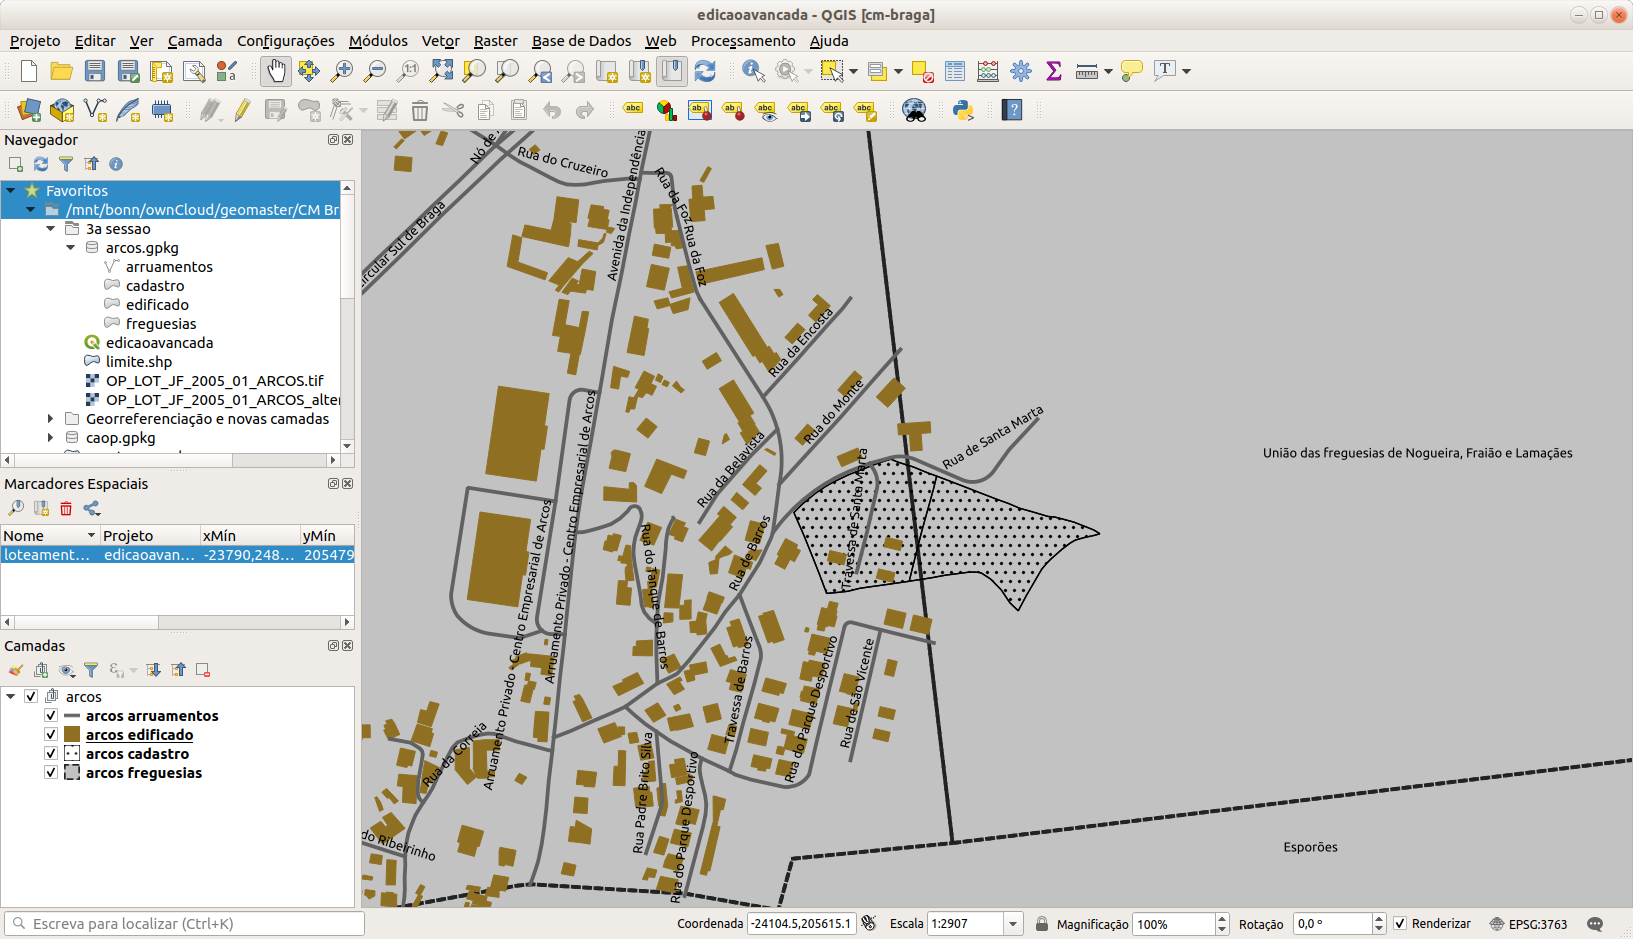Click the Zoom In magnifier tool
1633x939 pixels.
point(342,71)
